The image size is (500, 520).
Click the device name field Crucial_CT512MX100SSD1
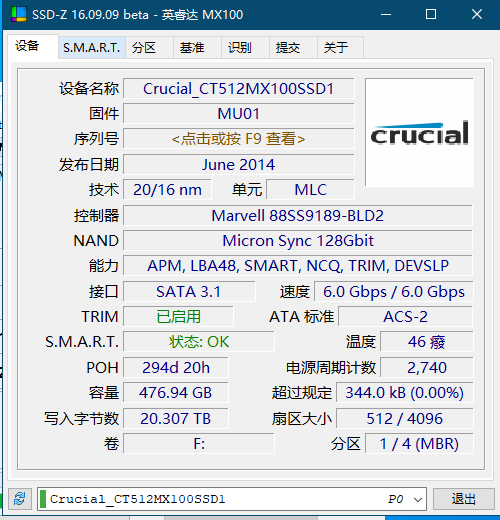tap(238, 89)
